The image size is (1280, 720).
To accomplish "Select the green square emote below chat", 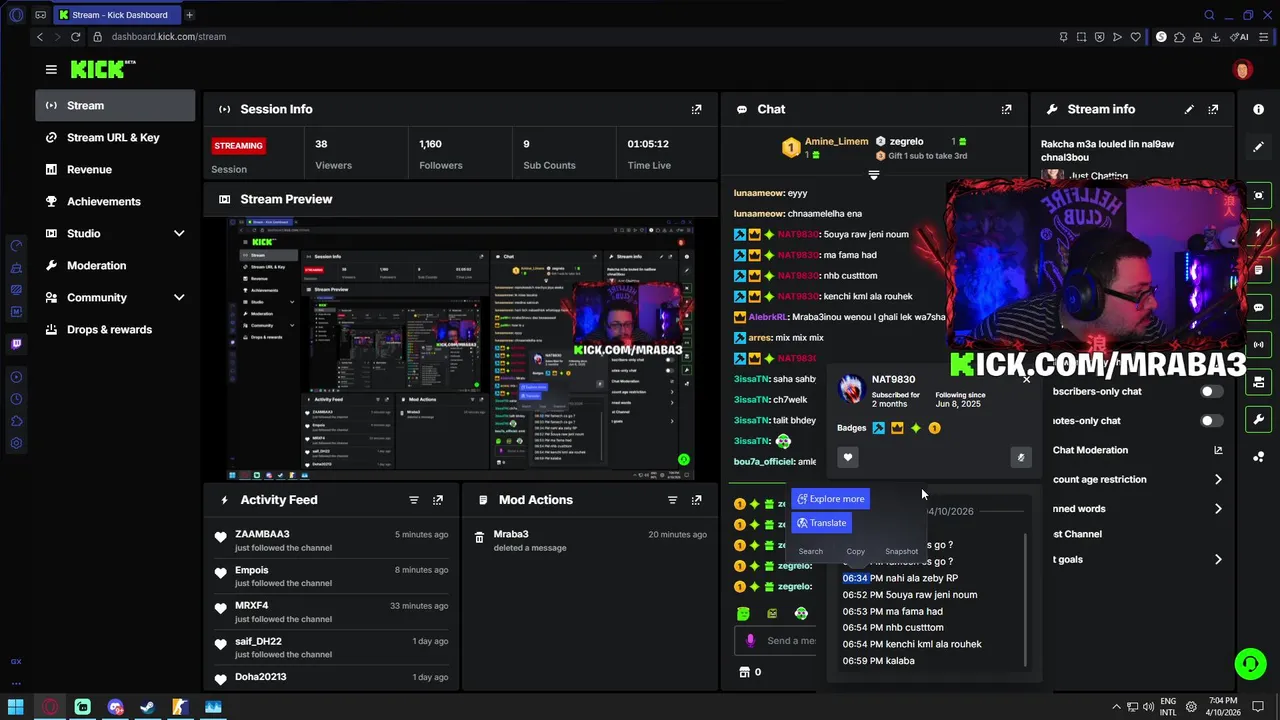I will (743, 613).
